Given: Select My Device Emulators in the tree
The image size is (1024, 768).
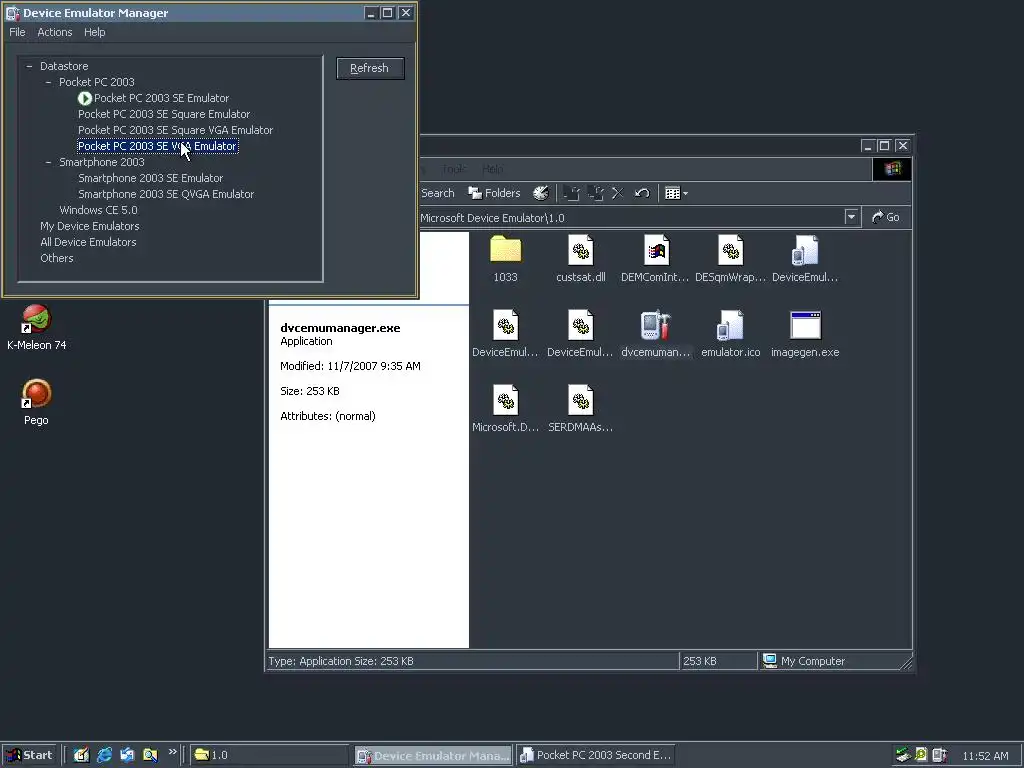Looking at the screenshot, I should 89,226.
